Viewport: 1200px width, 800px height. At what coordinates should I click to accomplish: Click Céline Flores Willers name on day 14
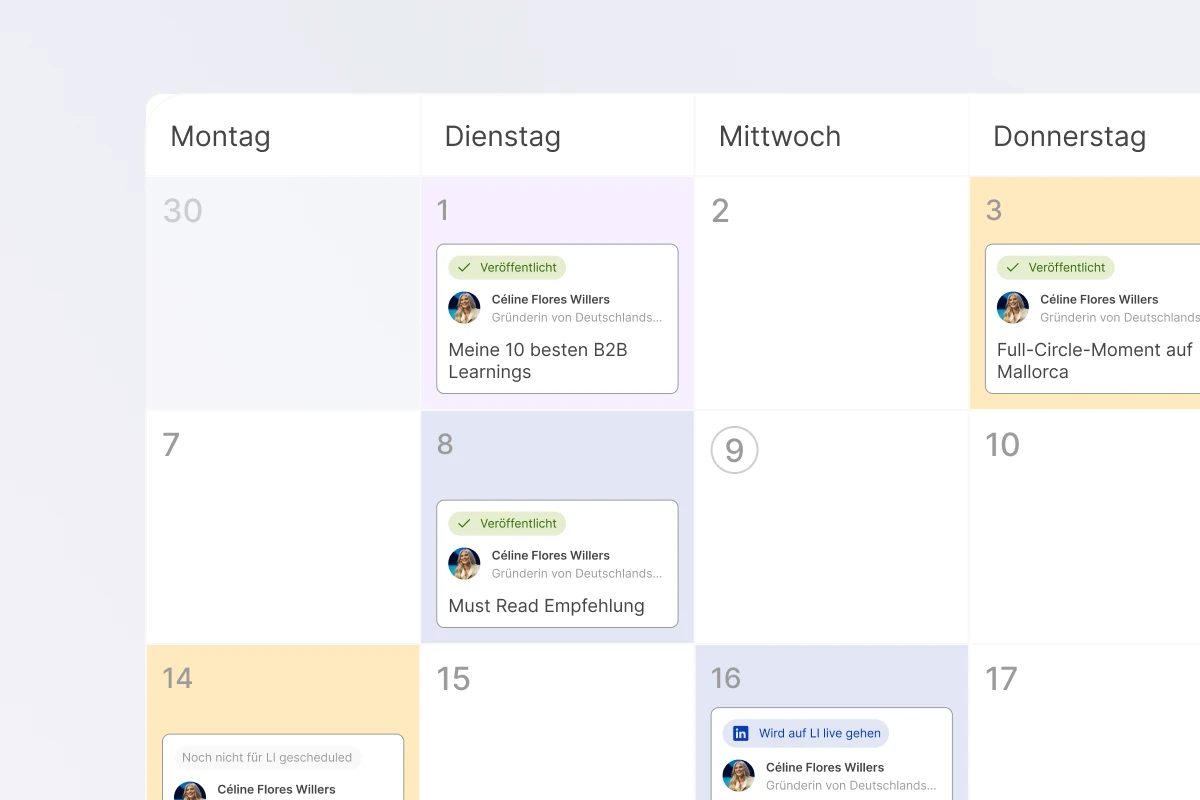[276, 789]
